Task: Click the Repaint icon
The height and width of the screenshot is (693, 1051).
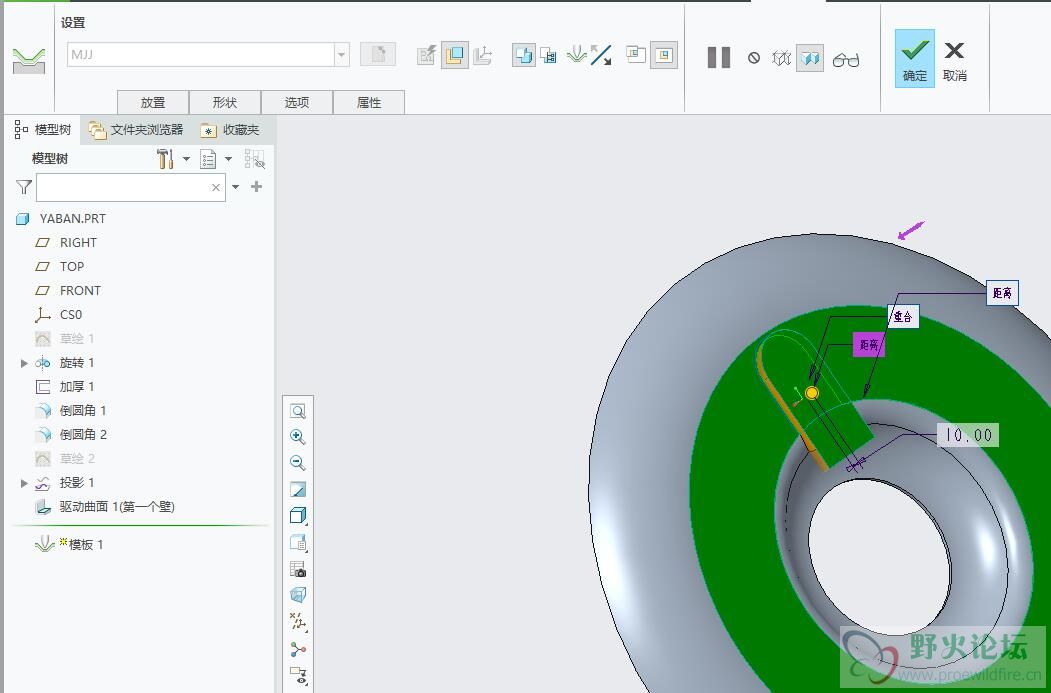Action: (298, 489)
